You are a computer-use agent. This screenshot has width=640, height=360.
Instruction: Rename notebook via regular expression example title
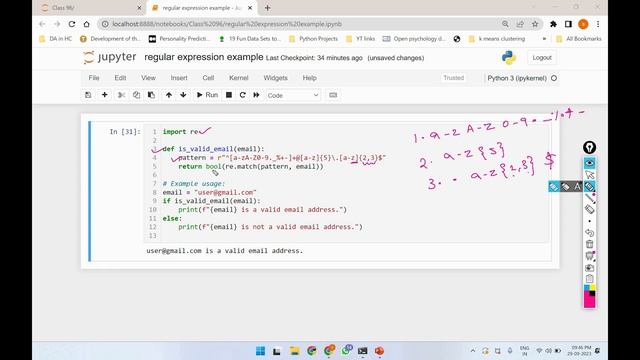(x=204, y=57)
